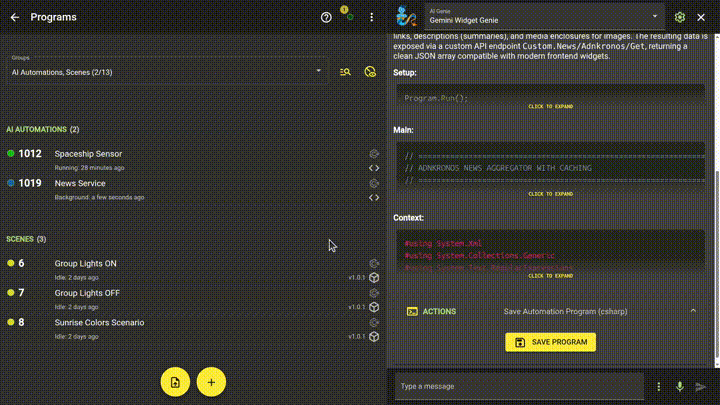Click the 'Context:' heading
The image size is (720, 405).
click(408, 218)
